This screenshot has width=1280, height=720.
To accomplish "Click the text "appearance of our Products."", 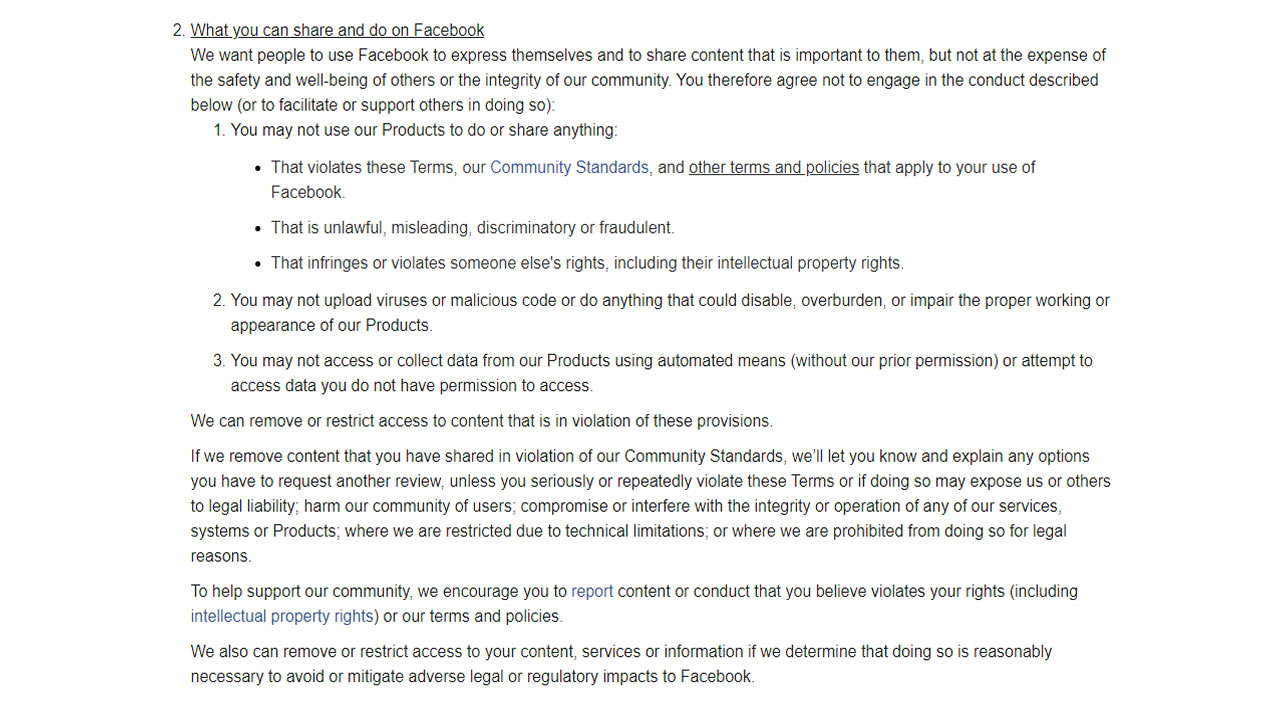I will [331, 326].
